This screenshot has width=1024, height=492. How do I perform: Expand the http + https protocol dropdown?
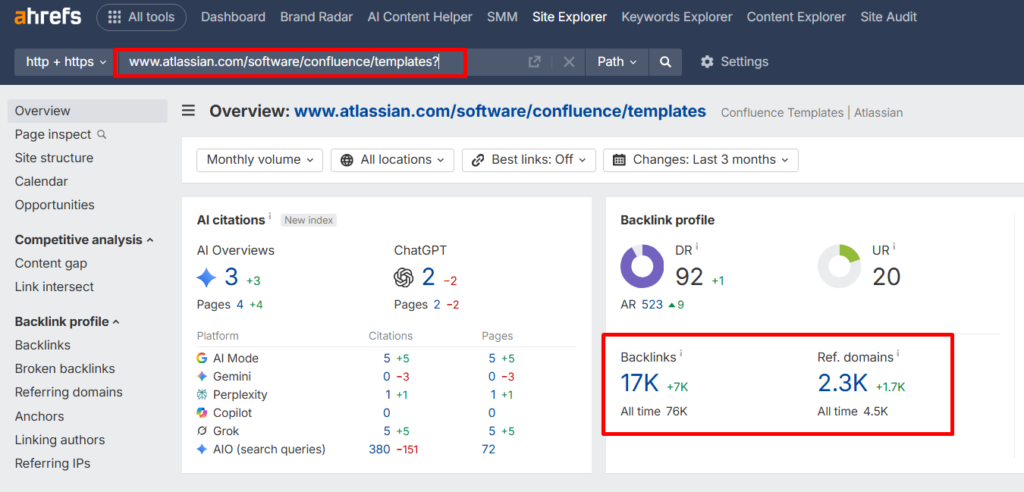pyautogui.click(x=65, y=62)
